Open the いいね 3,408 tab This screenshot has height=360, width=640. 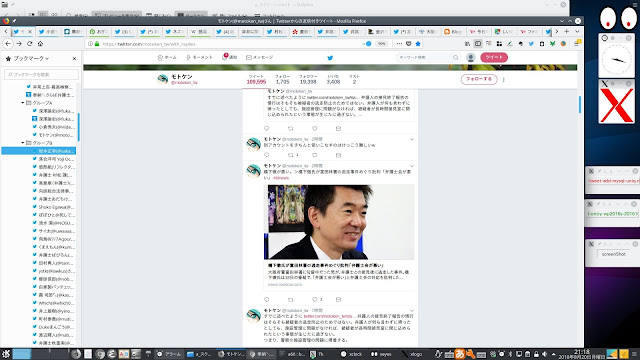click(x=333, y=79)
